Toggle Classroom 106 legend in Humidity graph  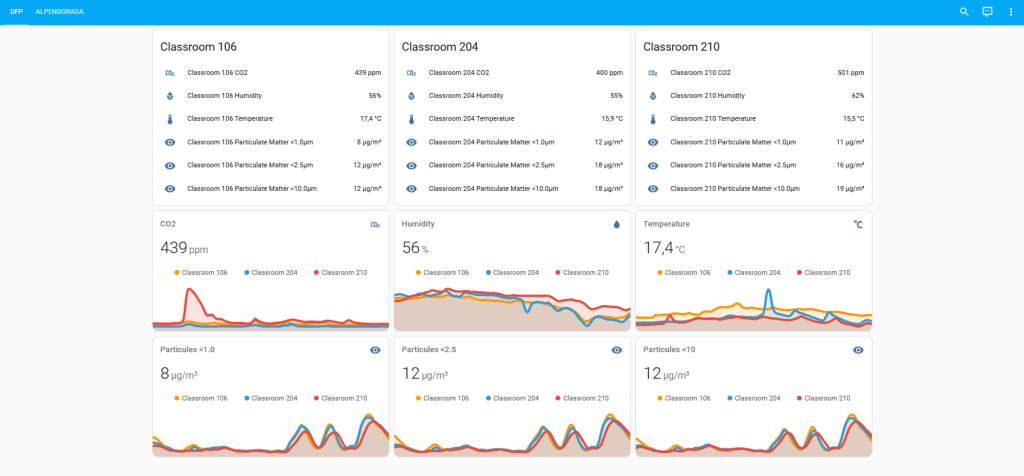(443, 272)
